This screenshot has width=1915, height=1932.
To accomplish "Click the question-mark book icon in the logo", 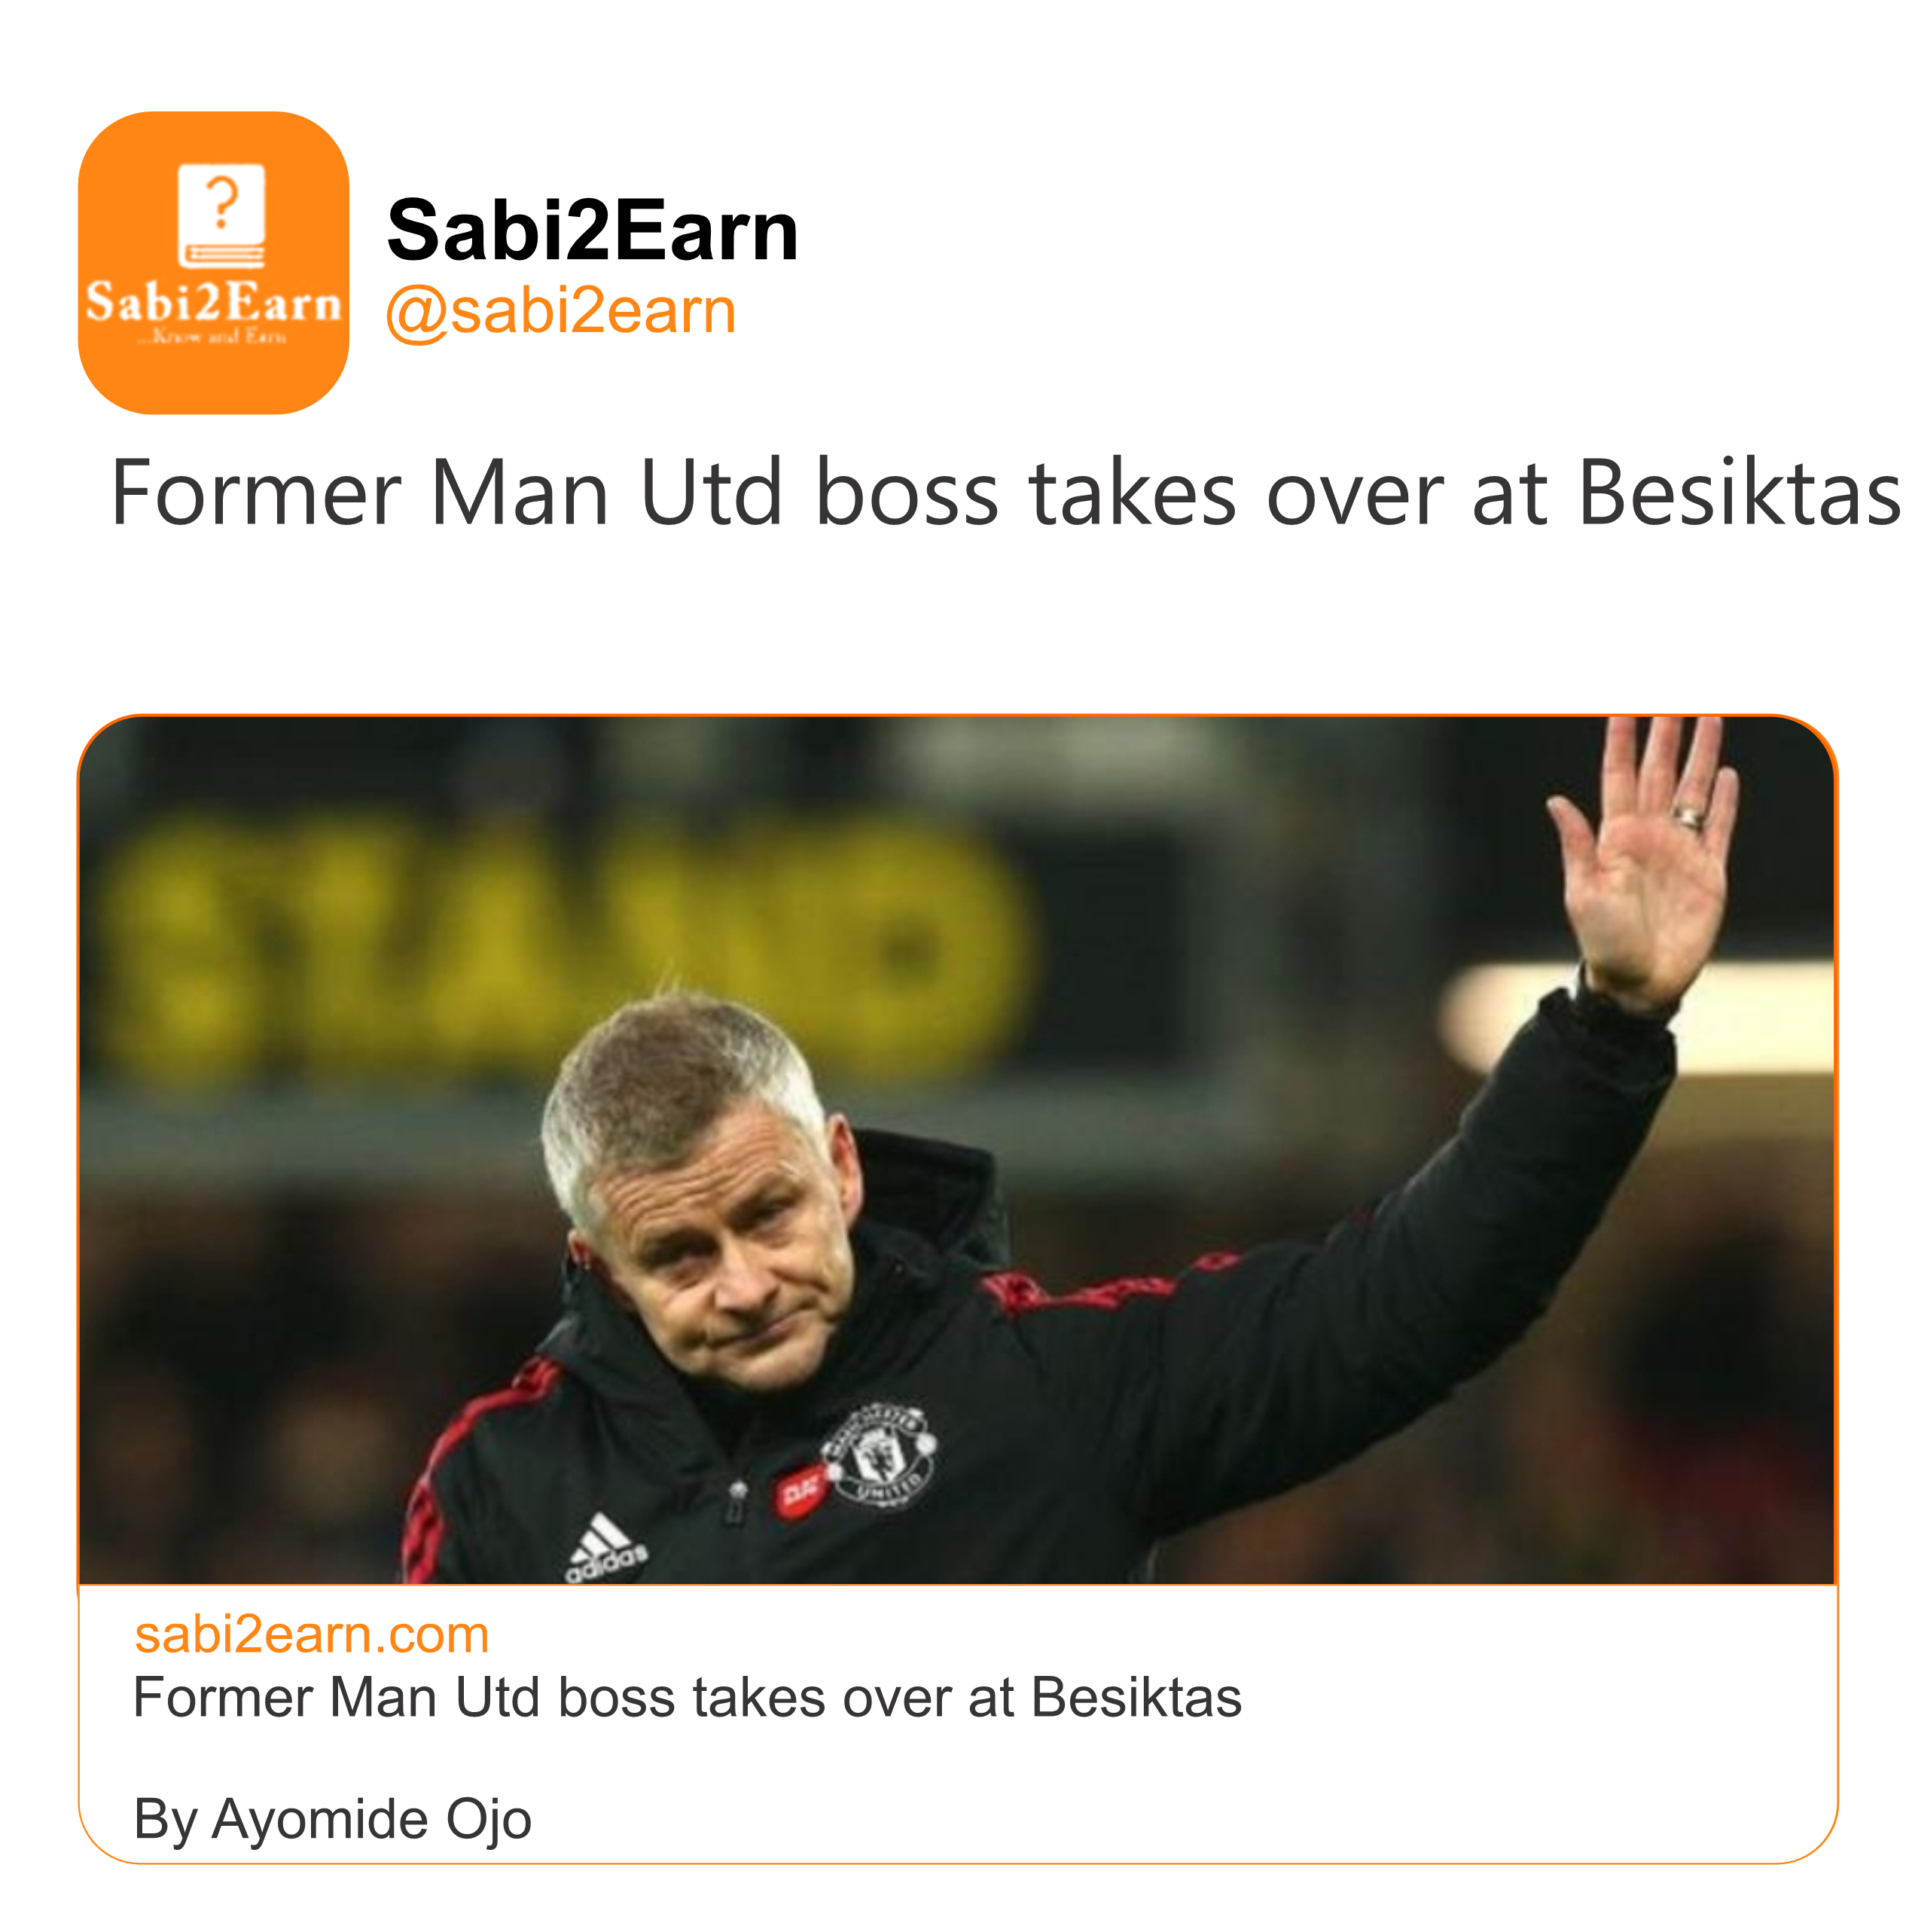I will (221, 216).
